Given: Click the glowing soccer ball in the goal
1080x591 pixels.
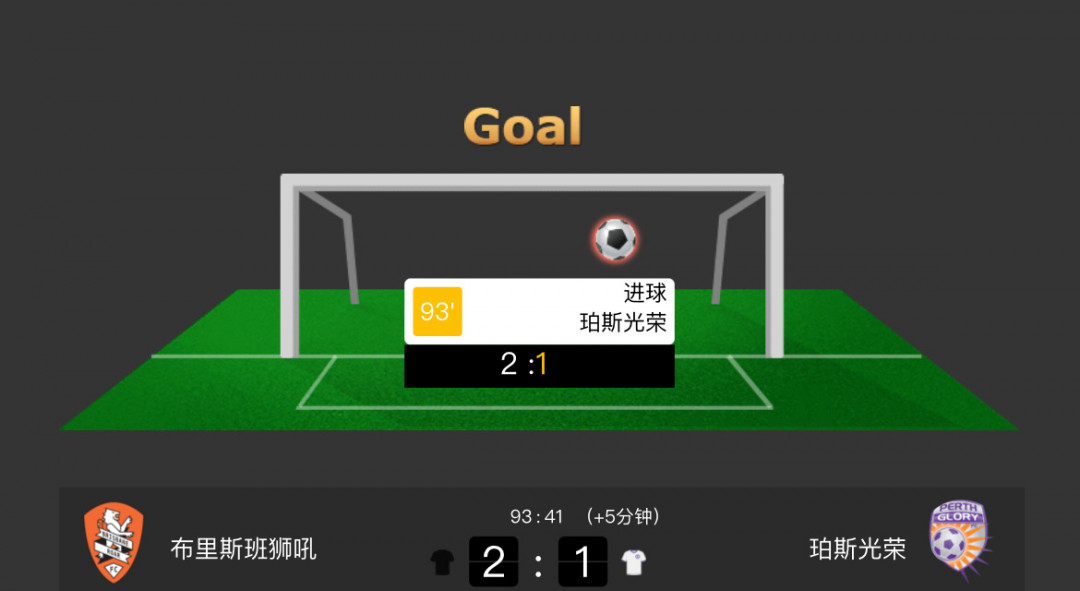Looking at the screenshot, I should pyautogui.click(x=616, y=239).
